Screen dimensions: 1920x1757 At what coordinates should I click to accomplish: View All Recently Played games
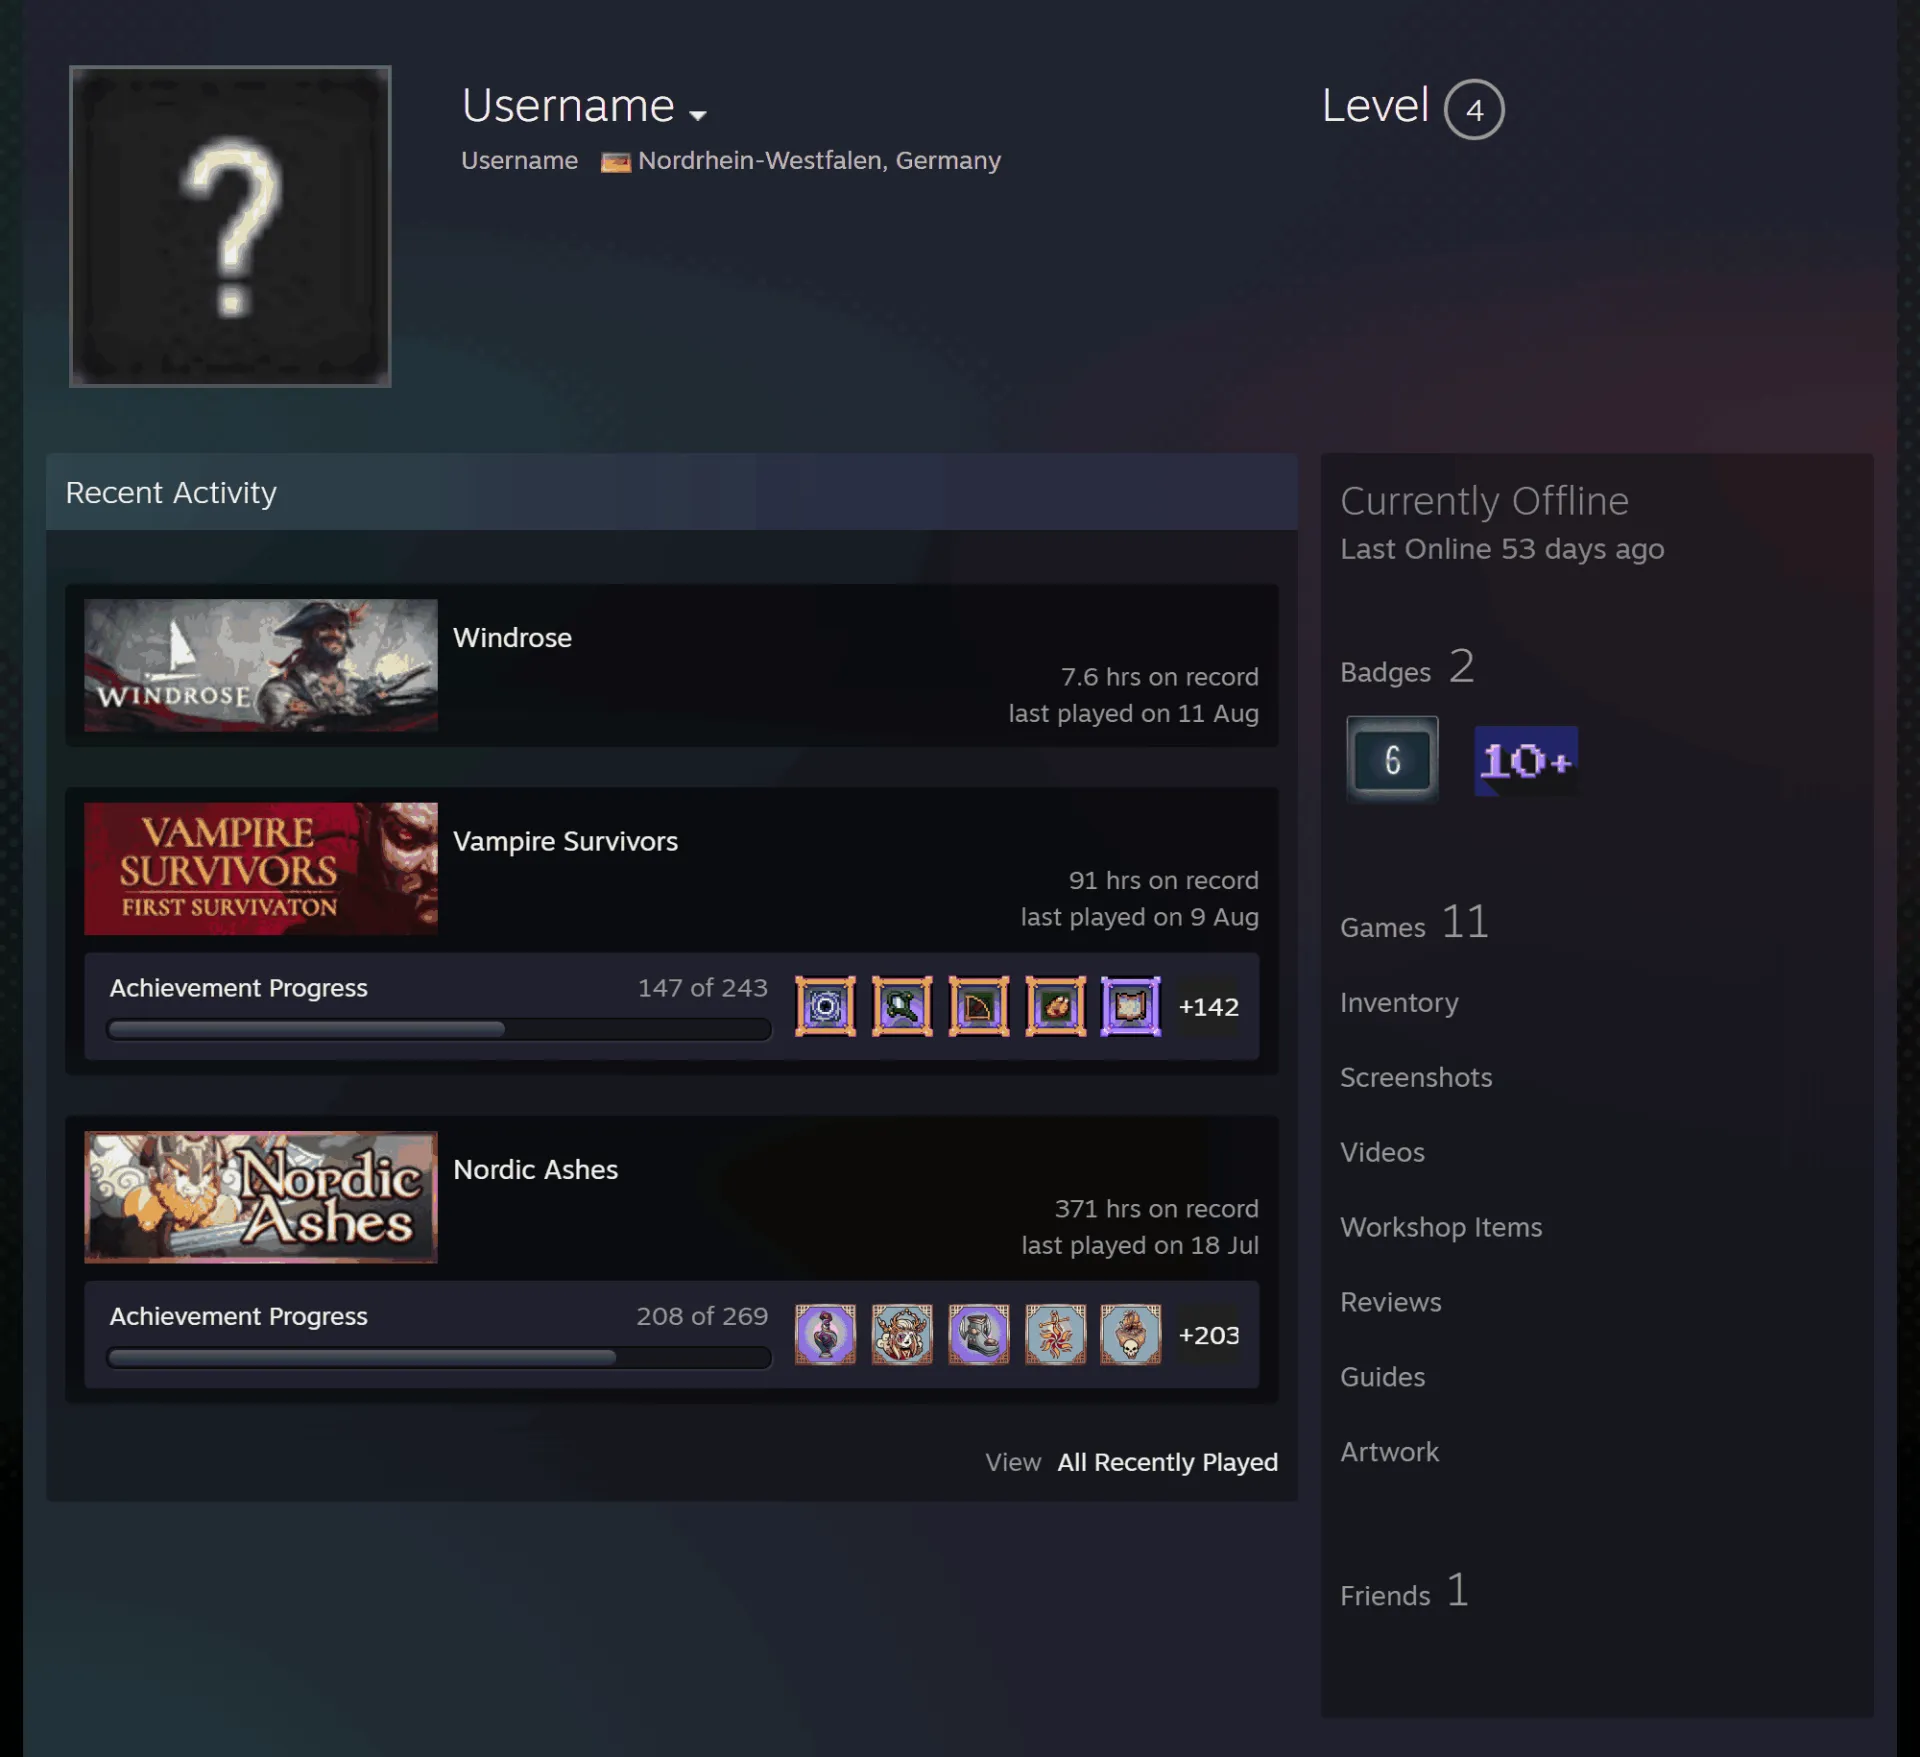coord(1167,1462)
